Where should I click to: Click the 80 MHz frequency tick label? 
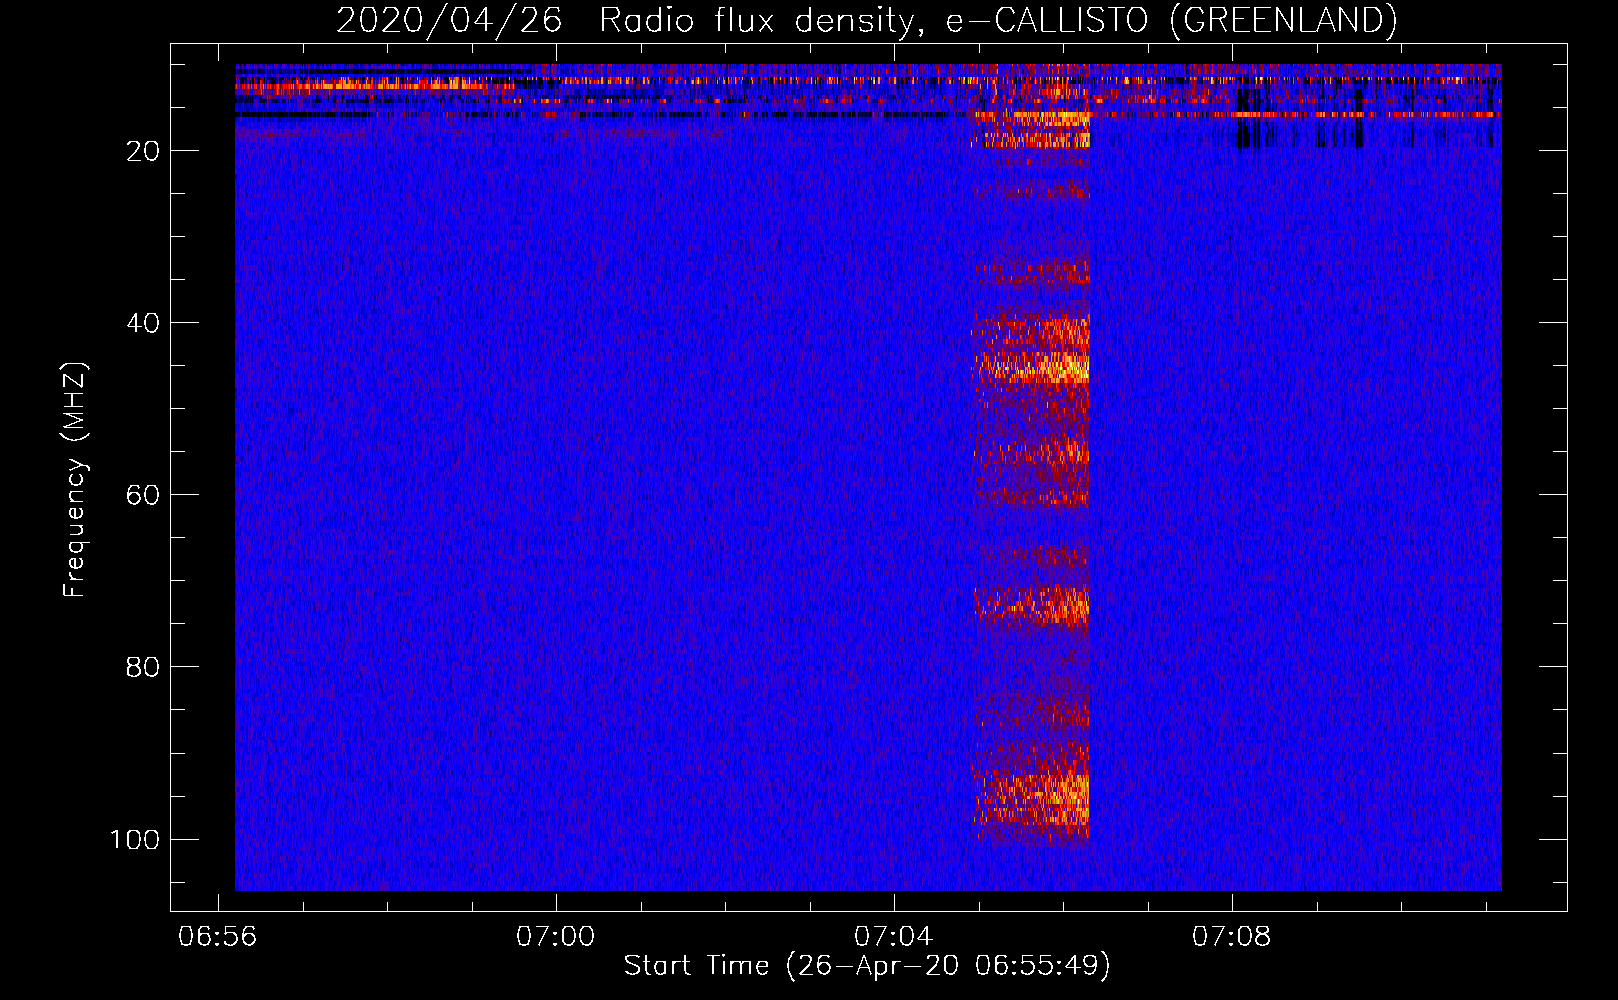[x=143, y=667]
